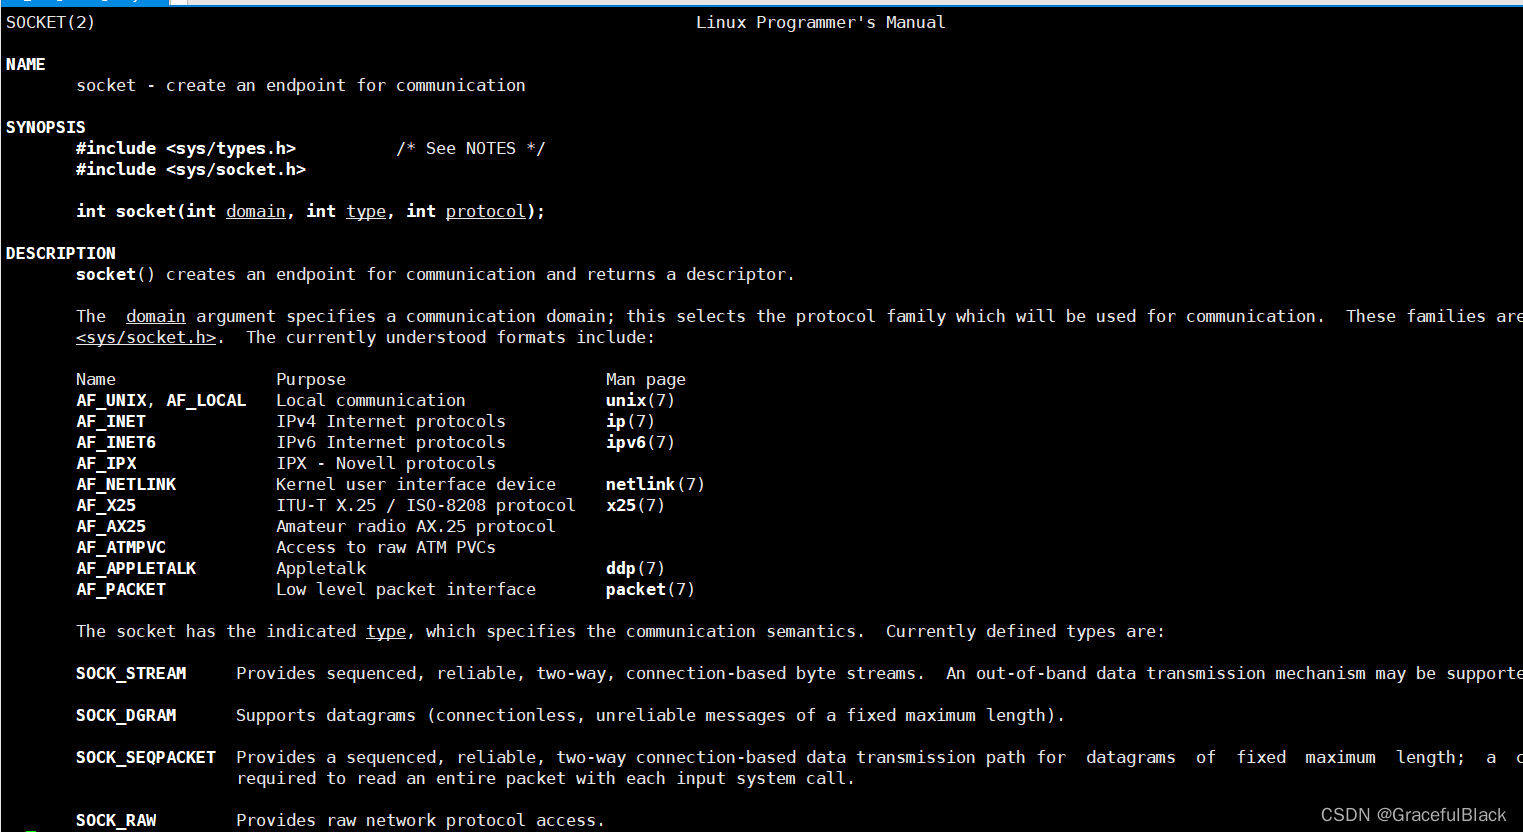Click the #include <sys/types.h> line
Image resolution: width=1523 pixels, height=832 pixels.
click(186, 148)
